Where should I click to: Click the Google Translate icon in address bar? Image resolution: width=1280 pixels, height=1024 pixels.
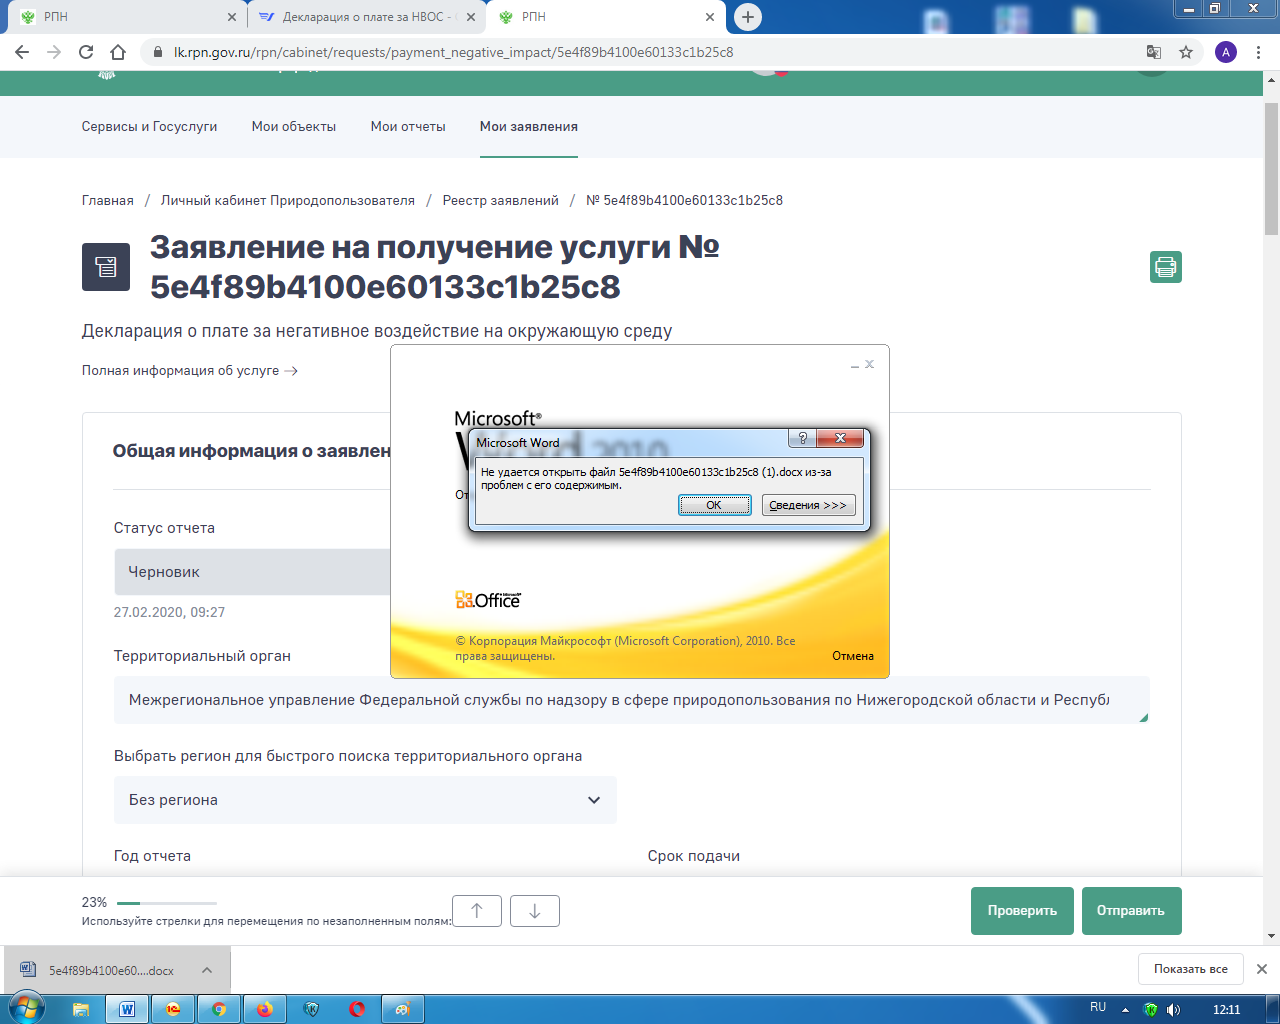[x=1153, y=52]
